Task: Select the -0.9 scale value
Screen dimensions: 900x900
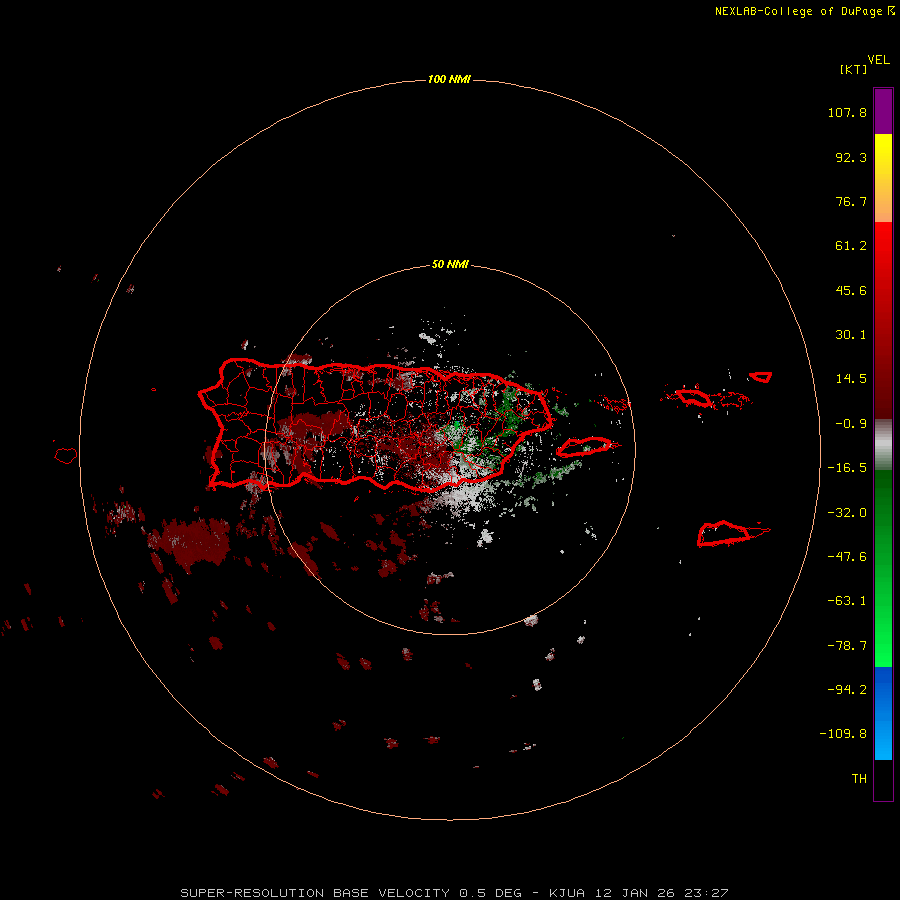Action: point(851,424)
